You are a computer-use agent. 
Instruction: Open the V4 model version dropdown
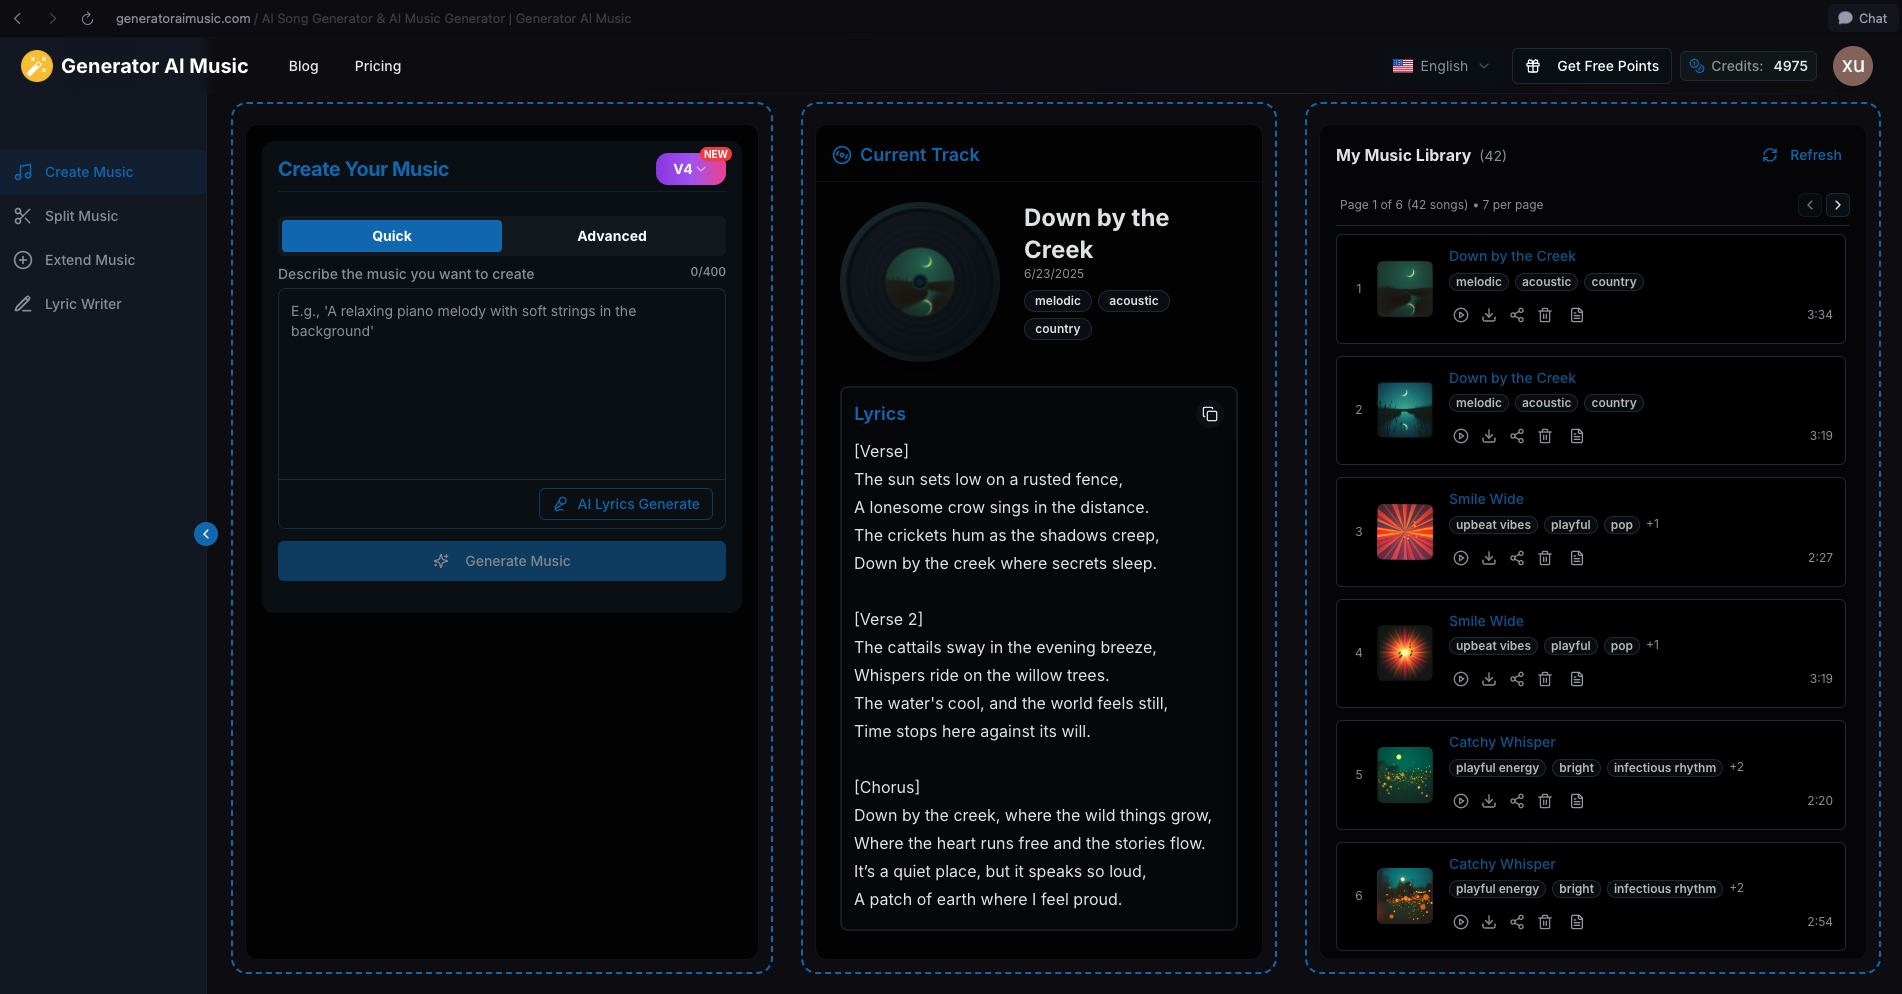[x=690, y=169]
